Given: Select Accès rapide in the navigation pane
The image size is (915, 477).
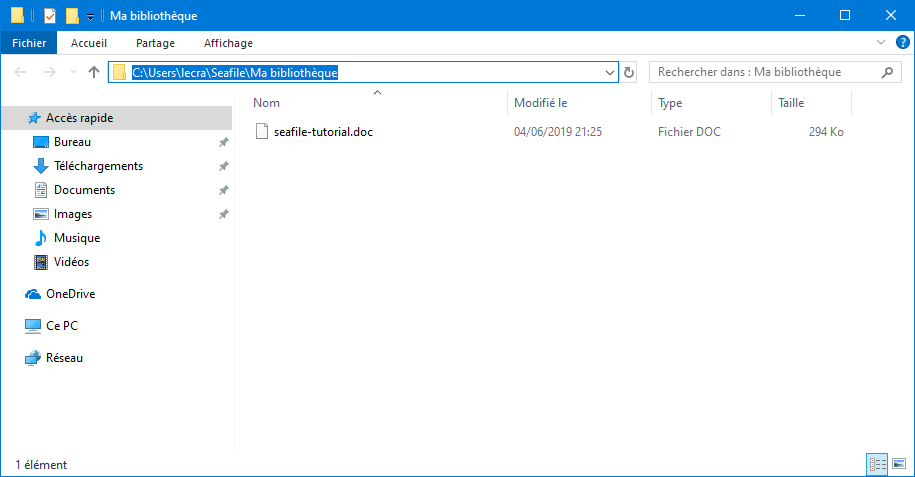Looking at the screenshot, I should [117, 118].
